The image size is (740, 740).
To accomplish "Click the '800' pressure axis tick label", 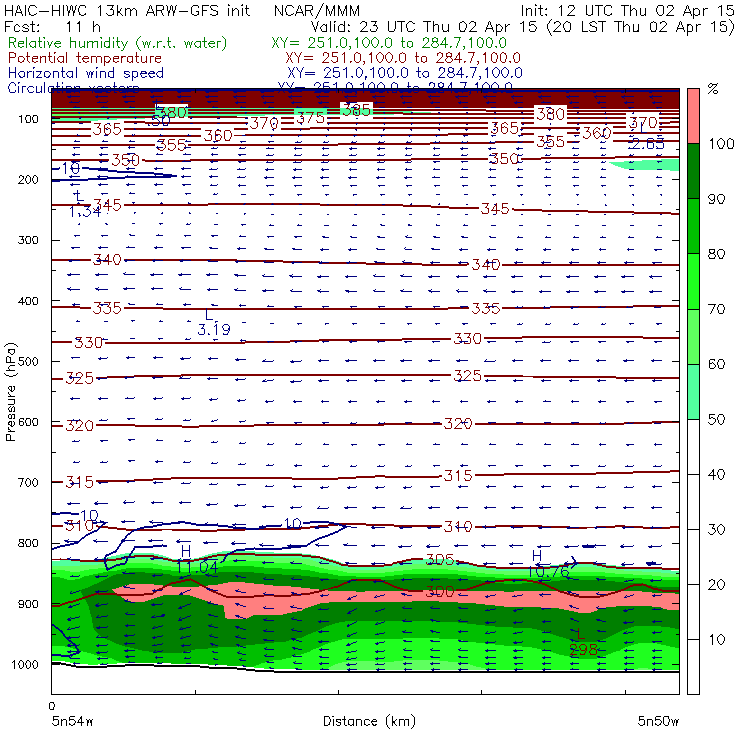I will (28, 543).
